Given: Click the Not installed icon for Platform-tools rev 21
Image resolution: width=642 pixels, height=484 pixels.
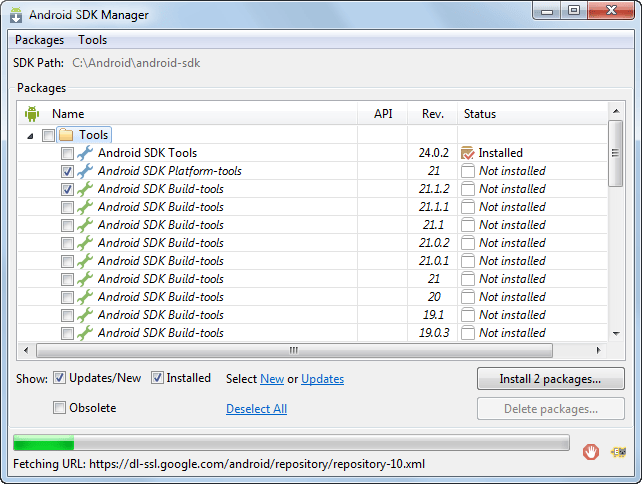Looking at the screenshot, I should pos(468,171).
